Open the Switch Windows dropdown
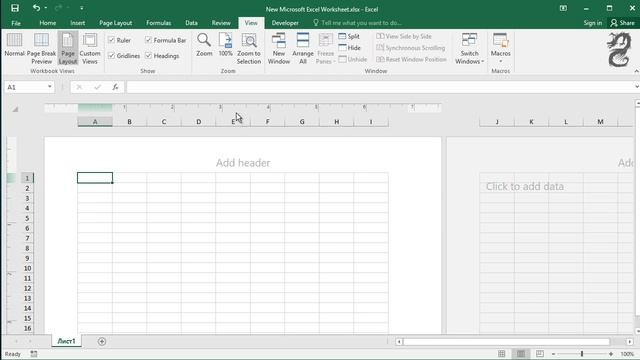640x360 pixels. pyautogui.click(x=469, y=49)
